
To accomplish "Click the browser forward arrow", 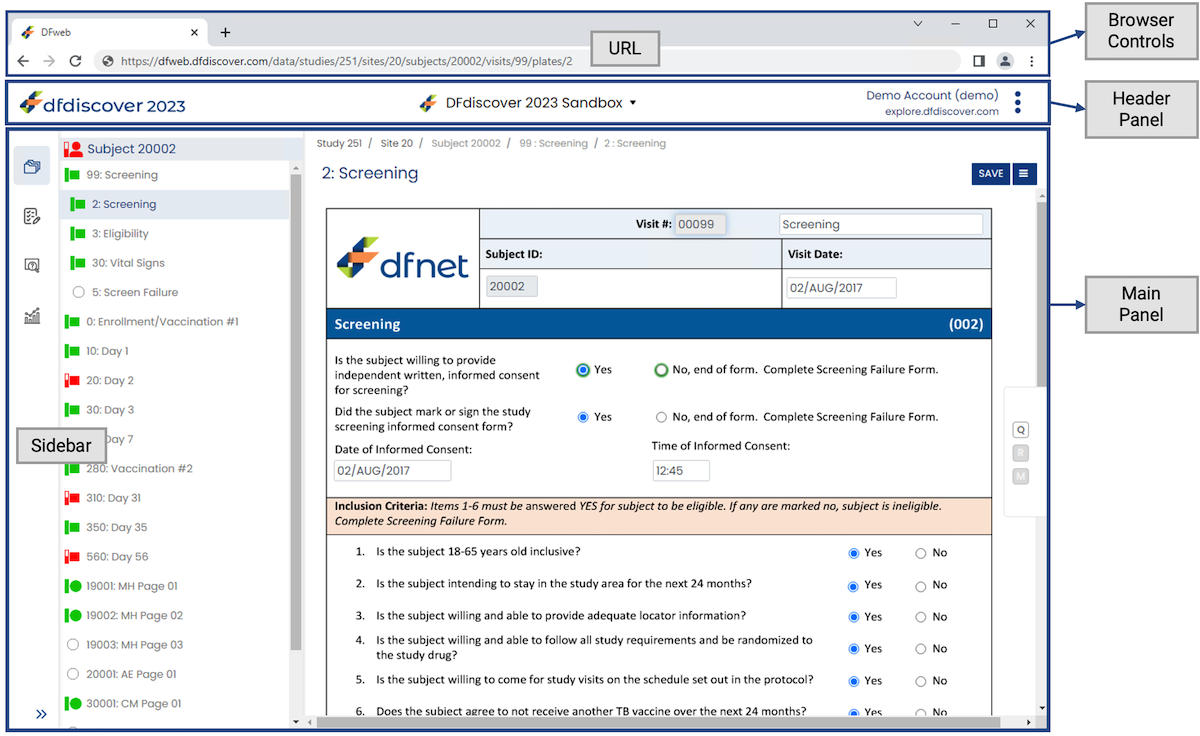I will click(x=49, y=61).
